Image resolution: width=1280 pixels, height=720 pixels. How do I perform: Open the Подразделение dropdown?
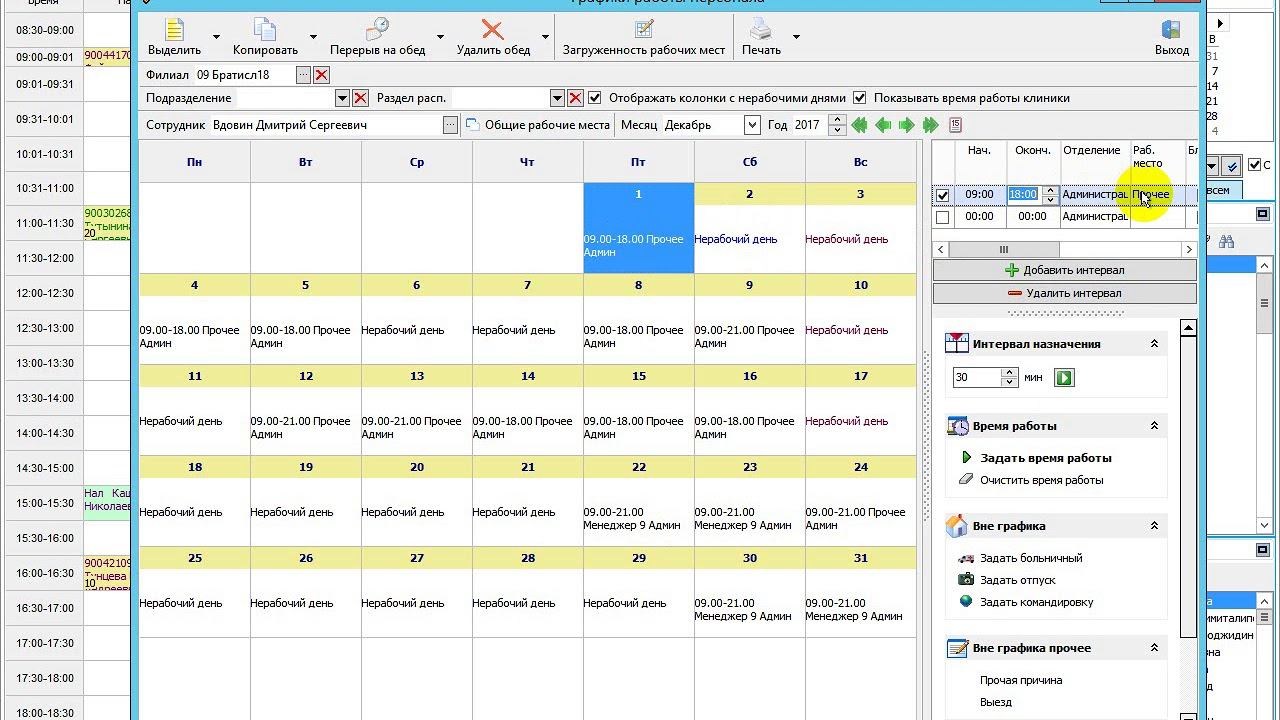pos(342,98)
